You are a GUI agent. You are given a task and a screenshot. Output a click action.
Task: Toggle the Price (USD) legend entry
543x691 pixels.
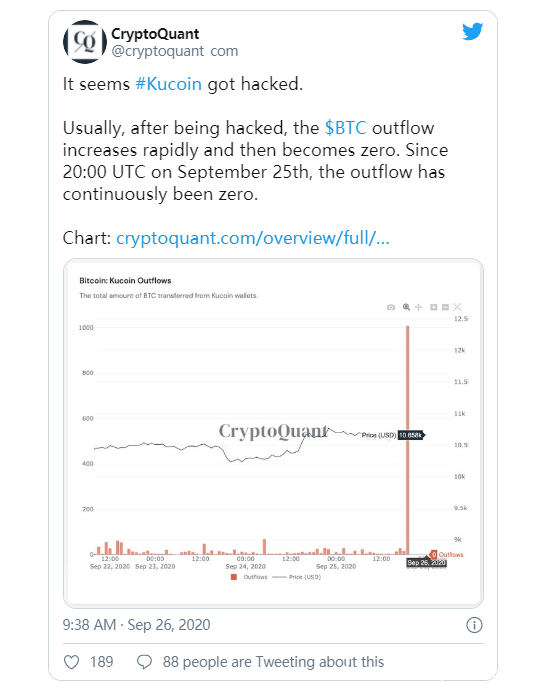[297, 577]
